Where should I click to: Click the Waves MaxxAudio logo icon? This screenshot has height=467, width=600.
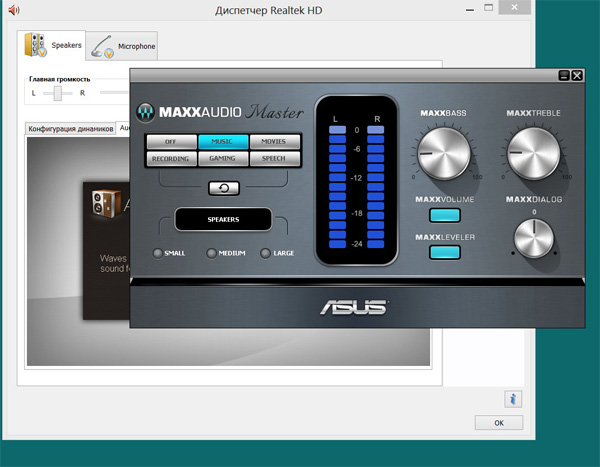coord(146,111)
